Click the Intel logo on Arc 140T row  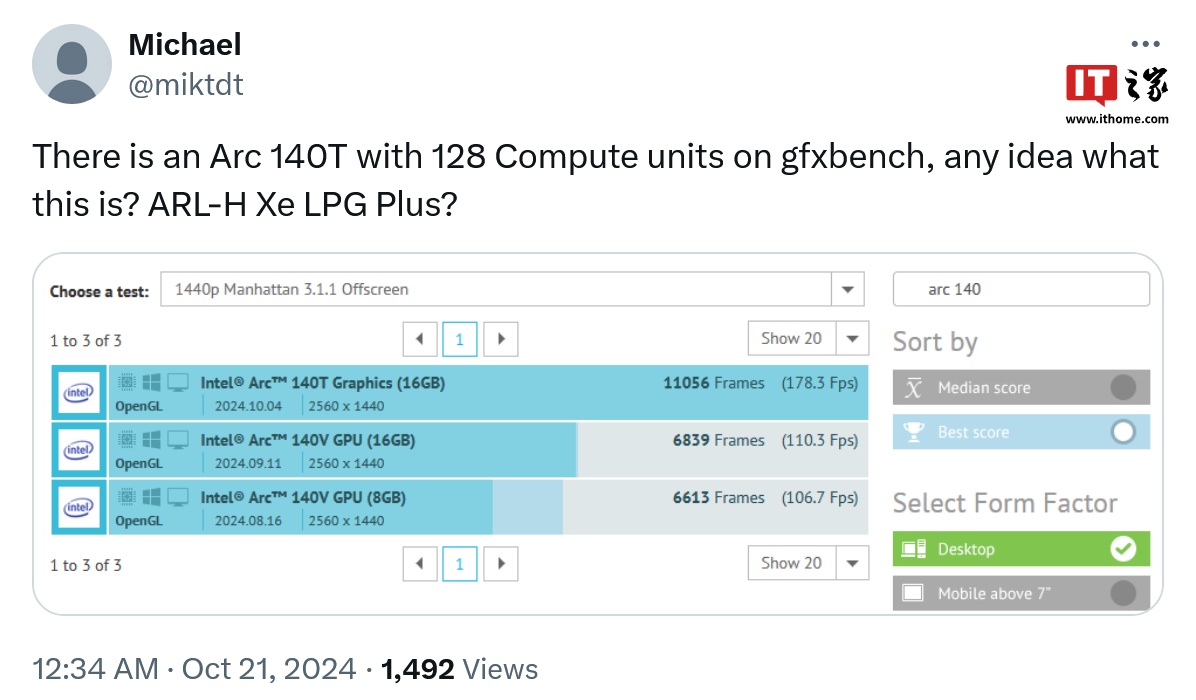(x=77, y=392)
